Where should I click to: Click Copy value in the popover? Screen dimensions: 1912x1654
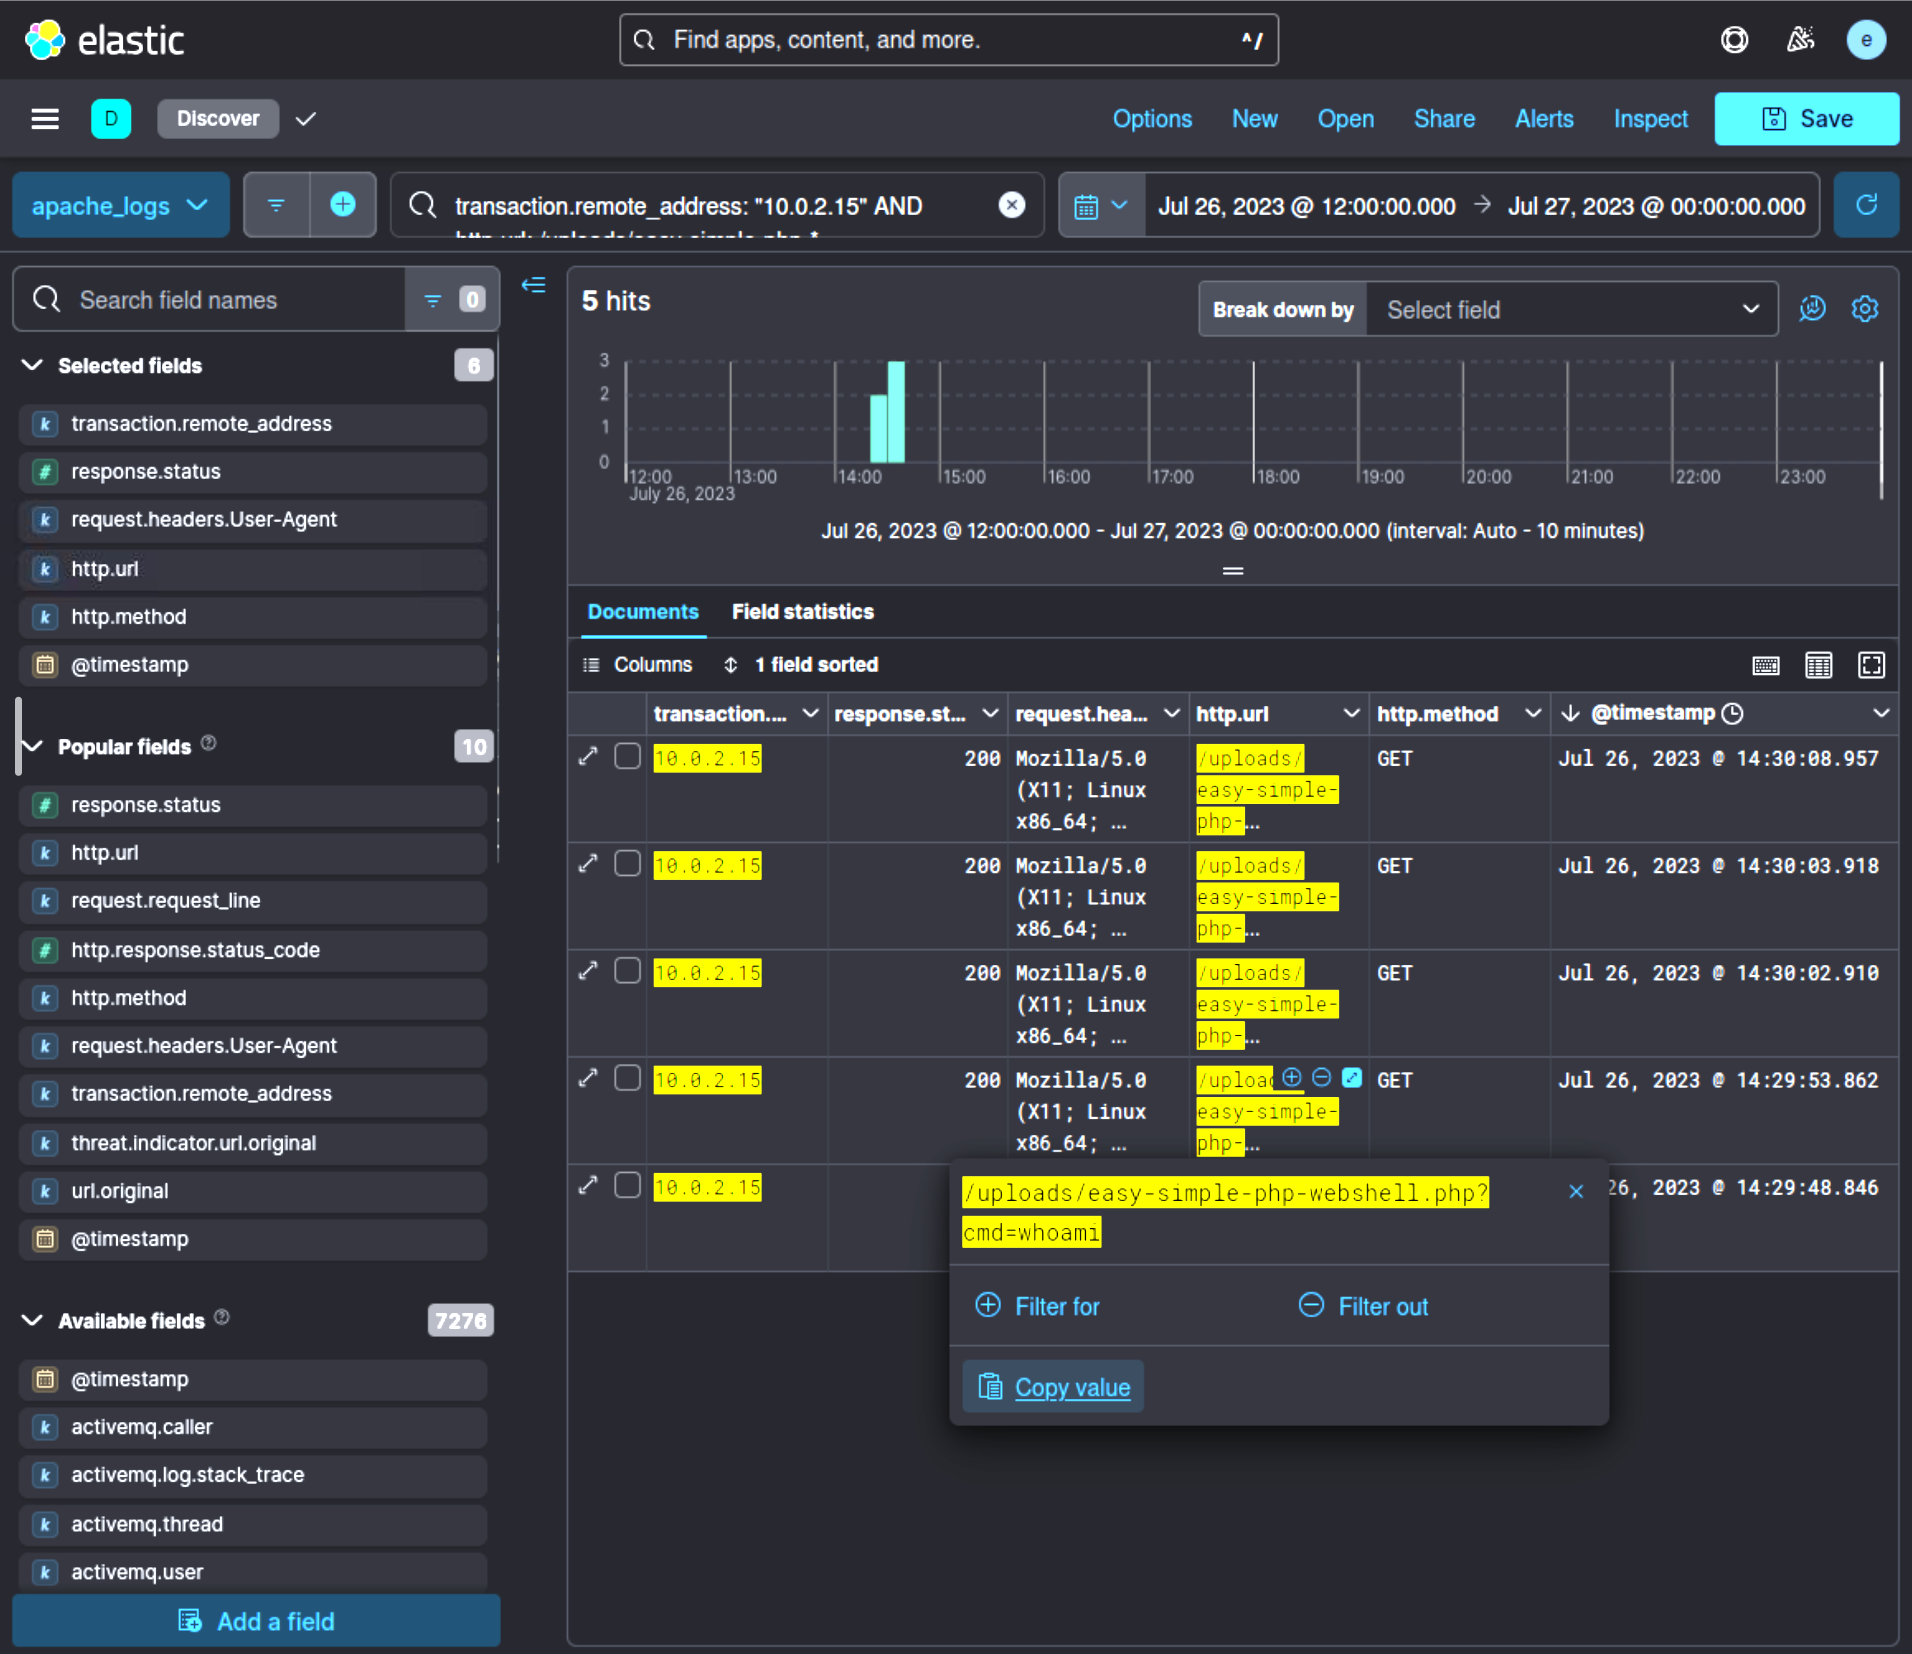coord(1053,1387)
